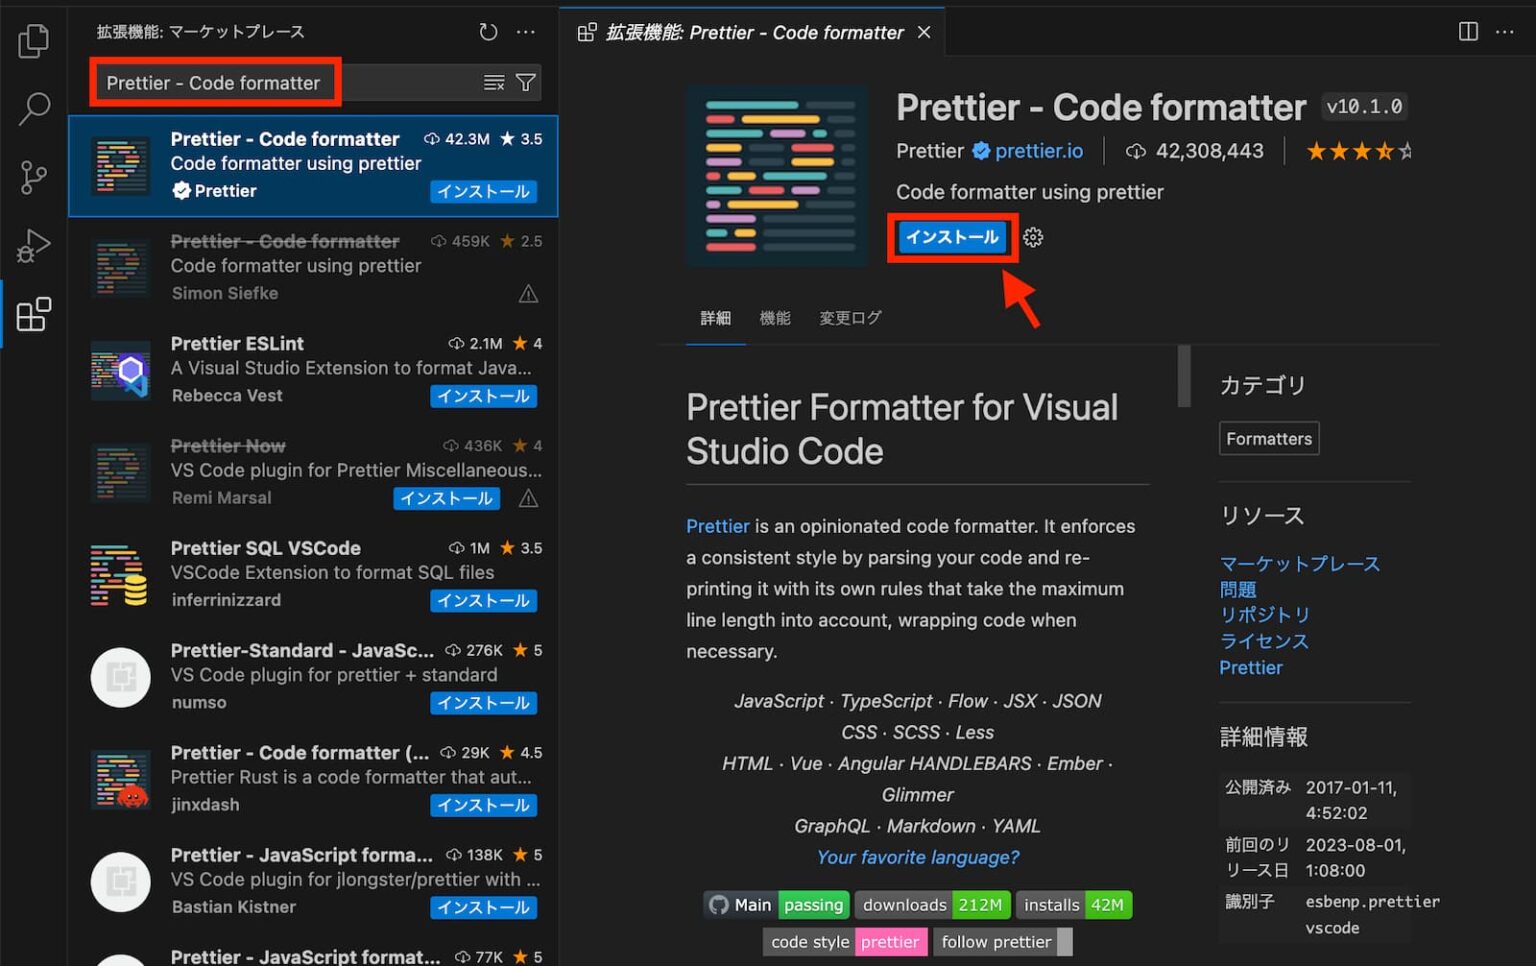Open the マーケットプレース resource link
The image size is (1536, 966).
pyautogui.click(x=1299, y=563)
